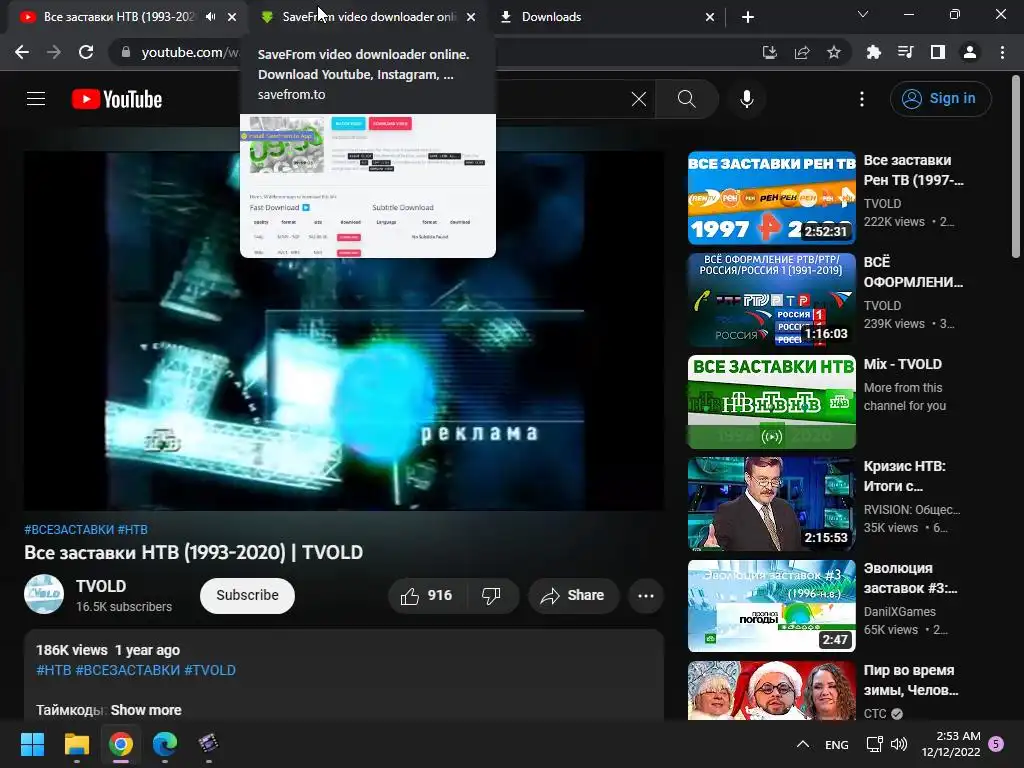The height and width of the screenshot is (768, 1024).
Task: Open Microsoft Edge from the taskbar
Action: pyautogui.click(x=165, y=744)
